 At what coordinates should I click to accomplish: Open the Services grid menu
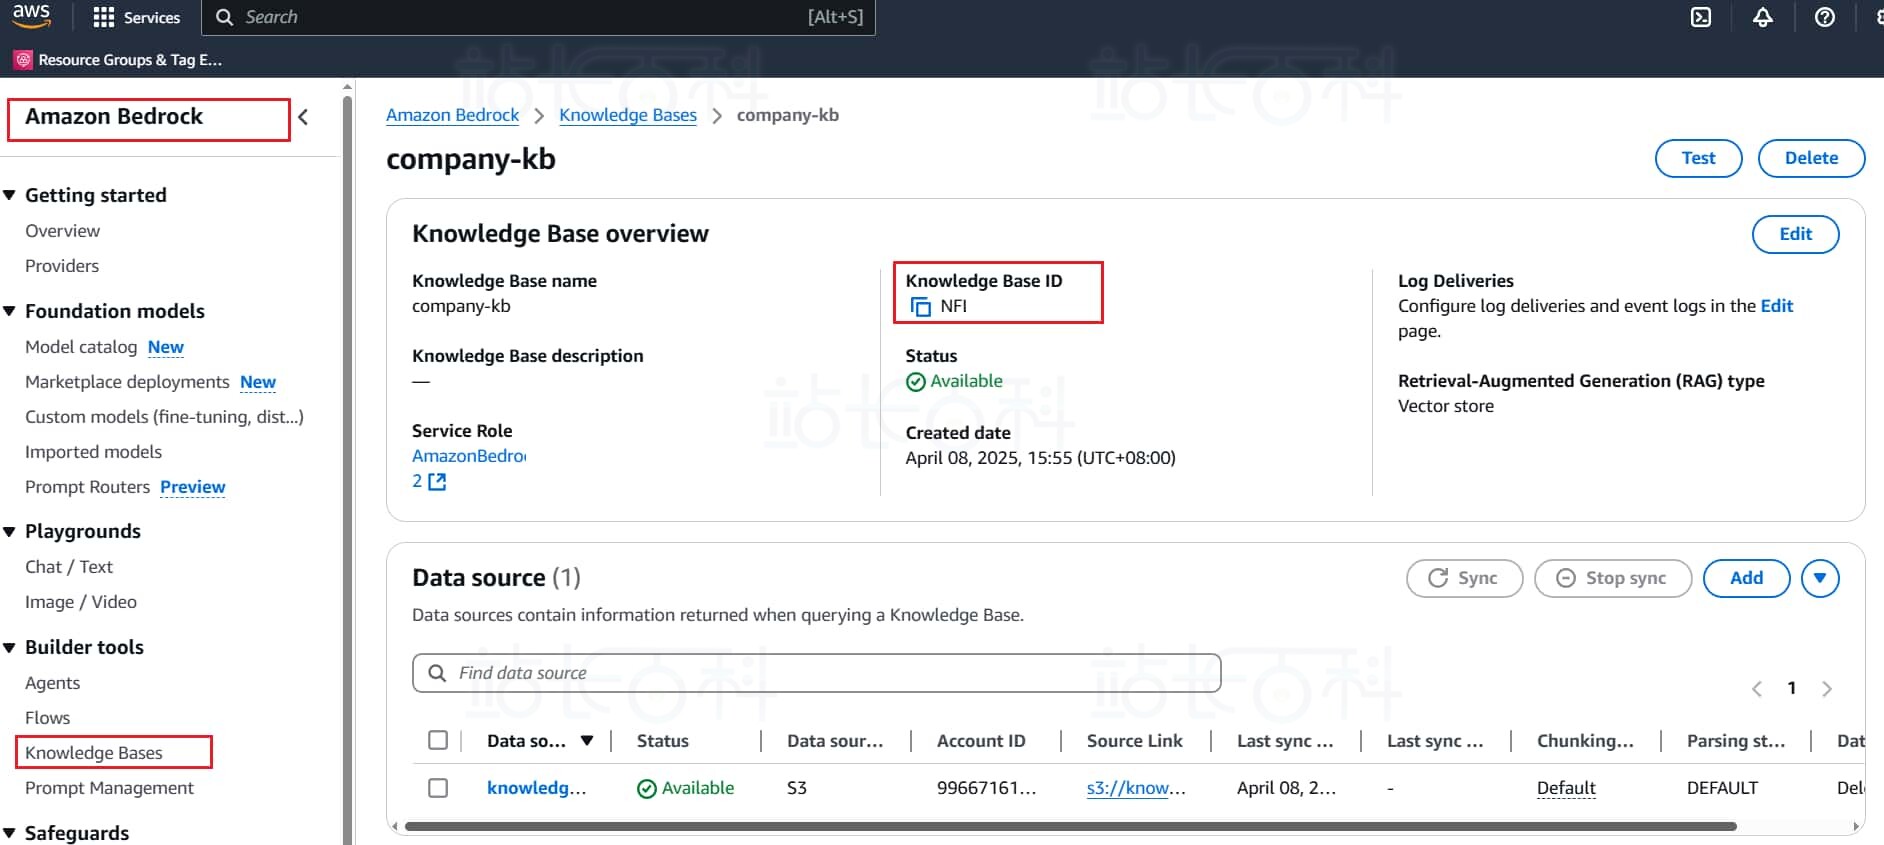coord(136,17)
